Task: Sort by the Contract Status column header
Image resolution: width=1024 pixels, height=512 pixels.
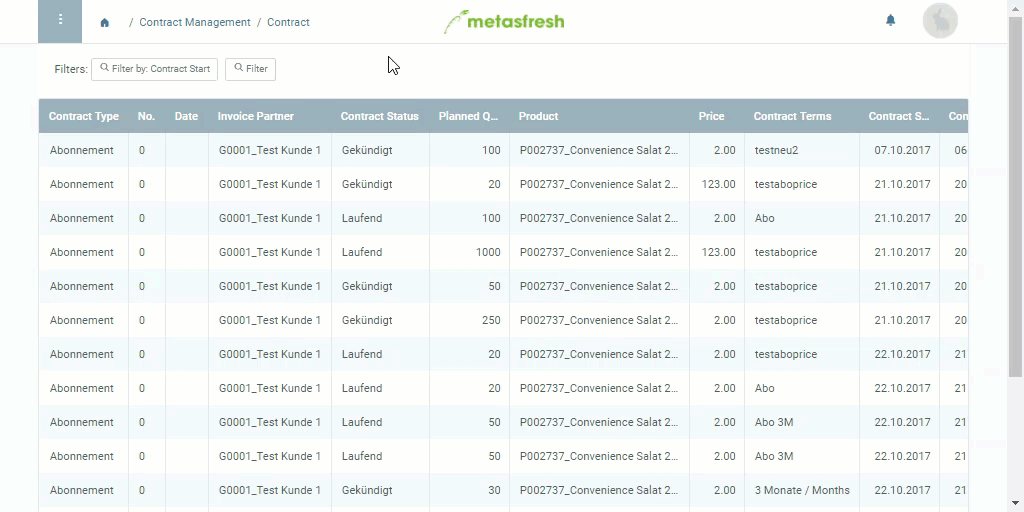Action: pyautogui.click(x=379, y=116)
